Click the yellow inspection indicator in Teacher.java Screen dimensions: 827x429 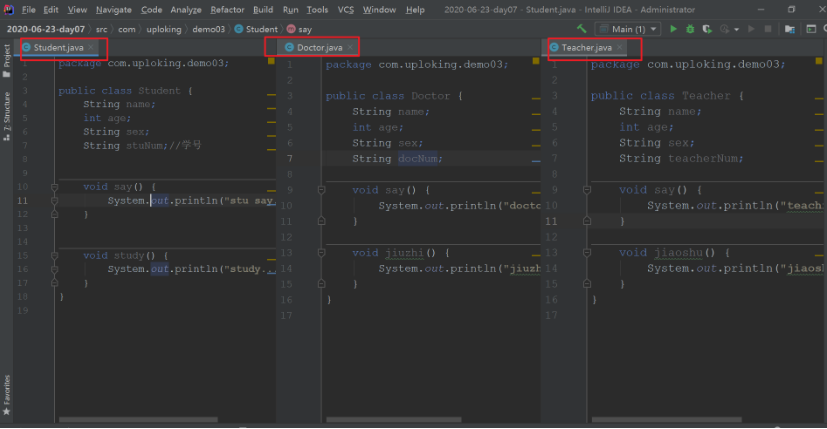coord(819,61)
